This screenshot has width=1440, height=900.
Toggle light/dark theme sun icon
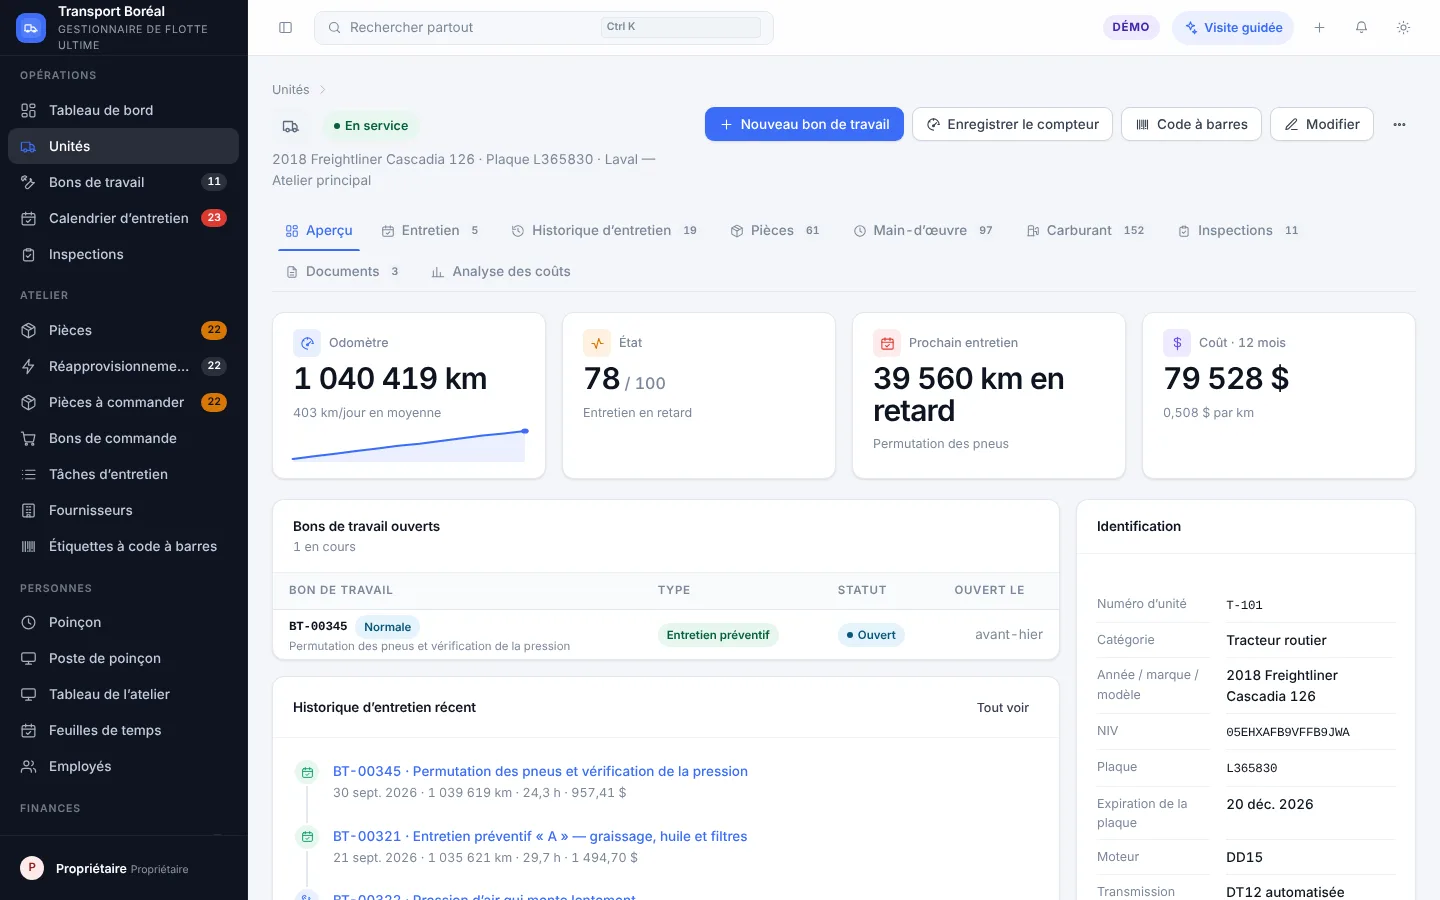coord(1403,28)
